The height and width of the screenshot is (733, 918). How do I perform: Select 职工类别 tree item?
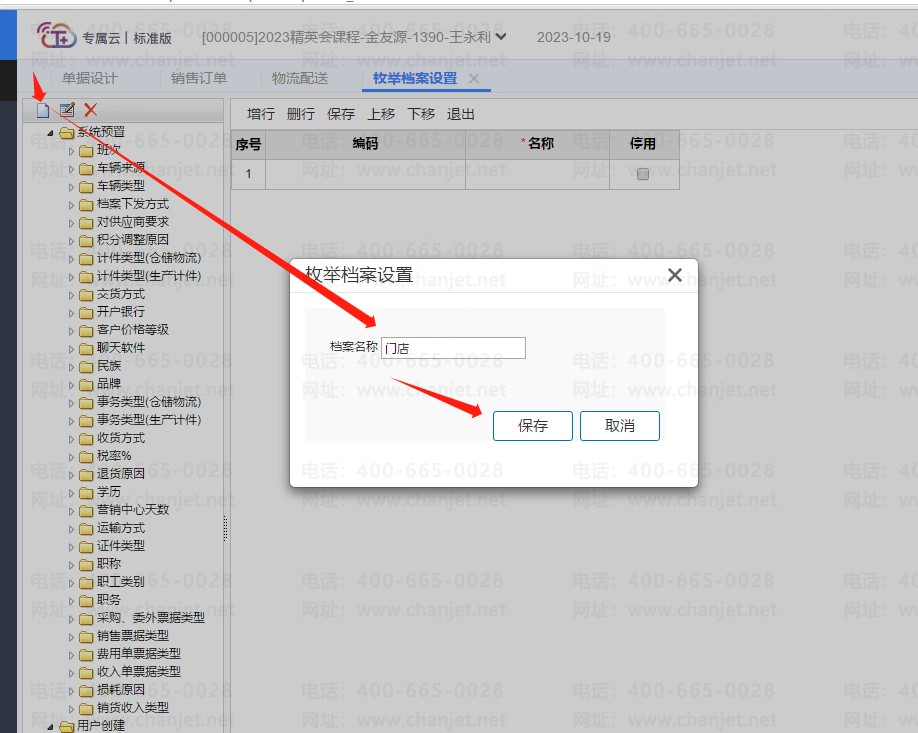[x=121, y=582]
